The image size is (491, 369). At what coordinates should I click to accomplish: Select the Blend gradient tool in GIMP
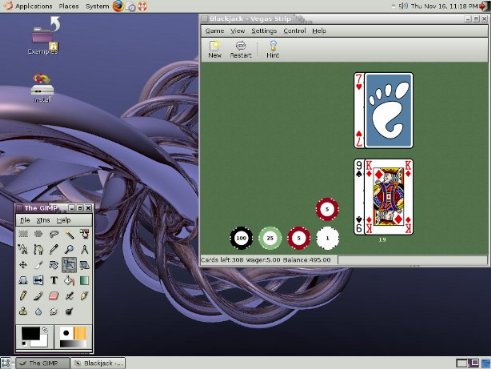[84, 280]
